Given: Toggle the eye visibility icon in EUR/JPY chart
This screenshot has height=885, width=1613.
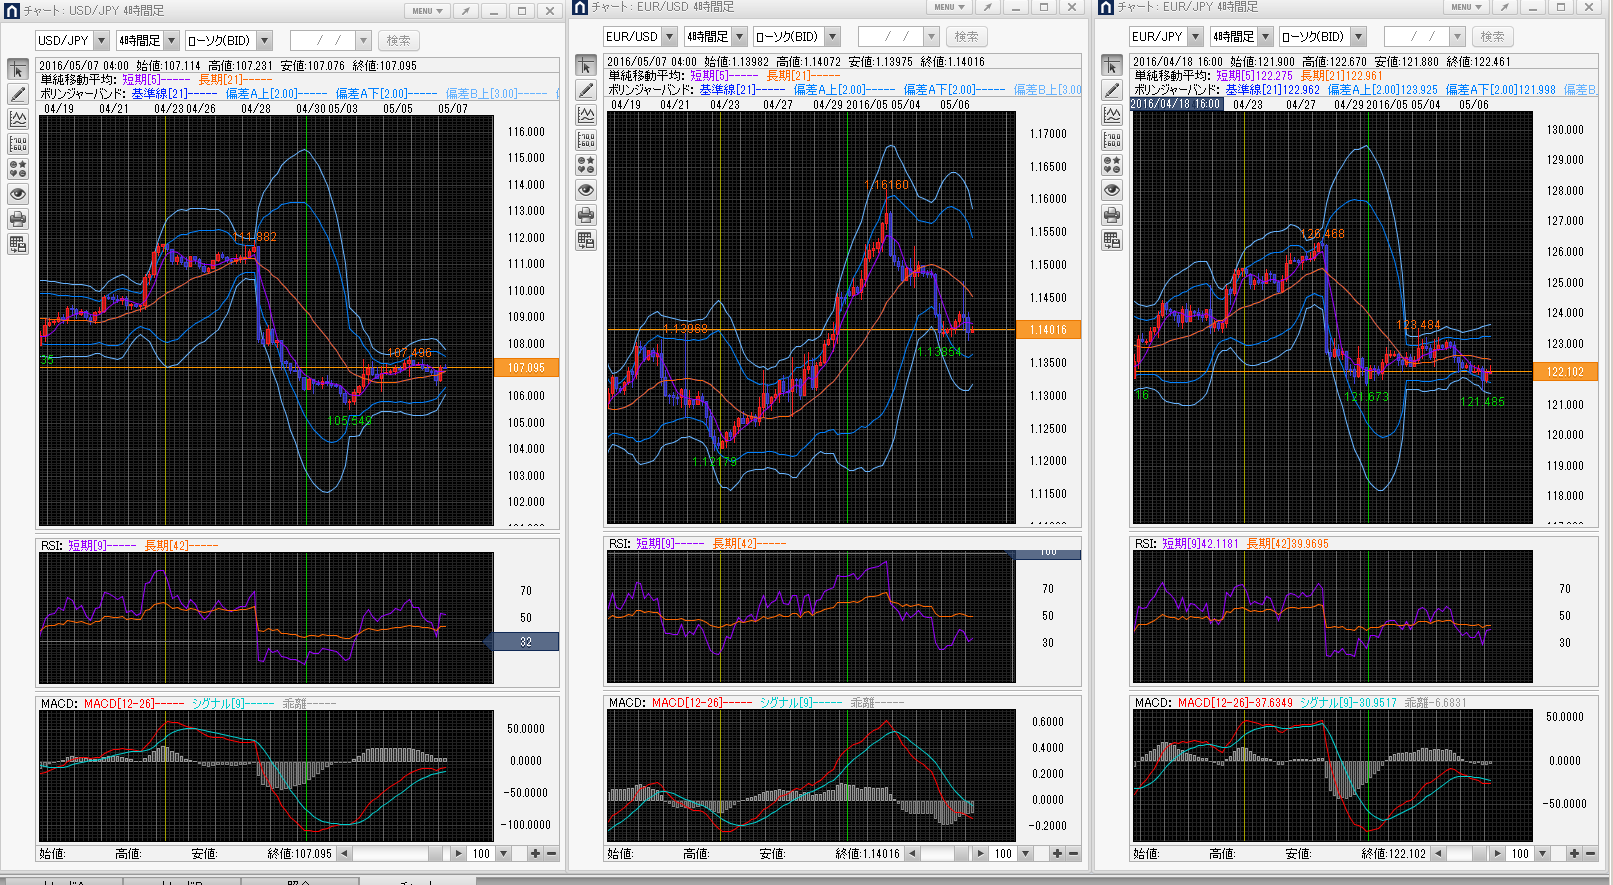Looking at the screenshot, I should (1112, 190).
